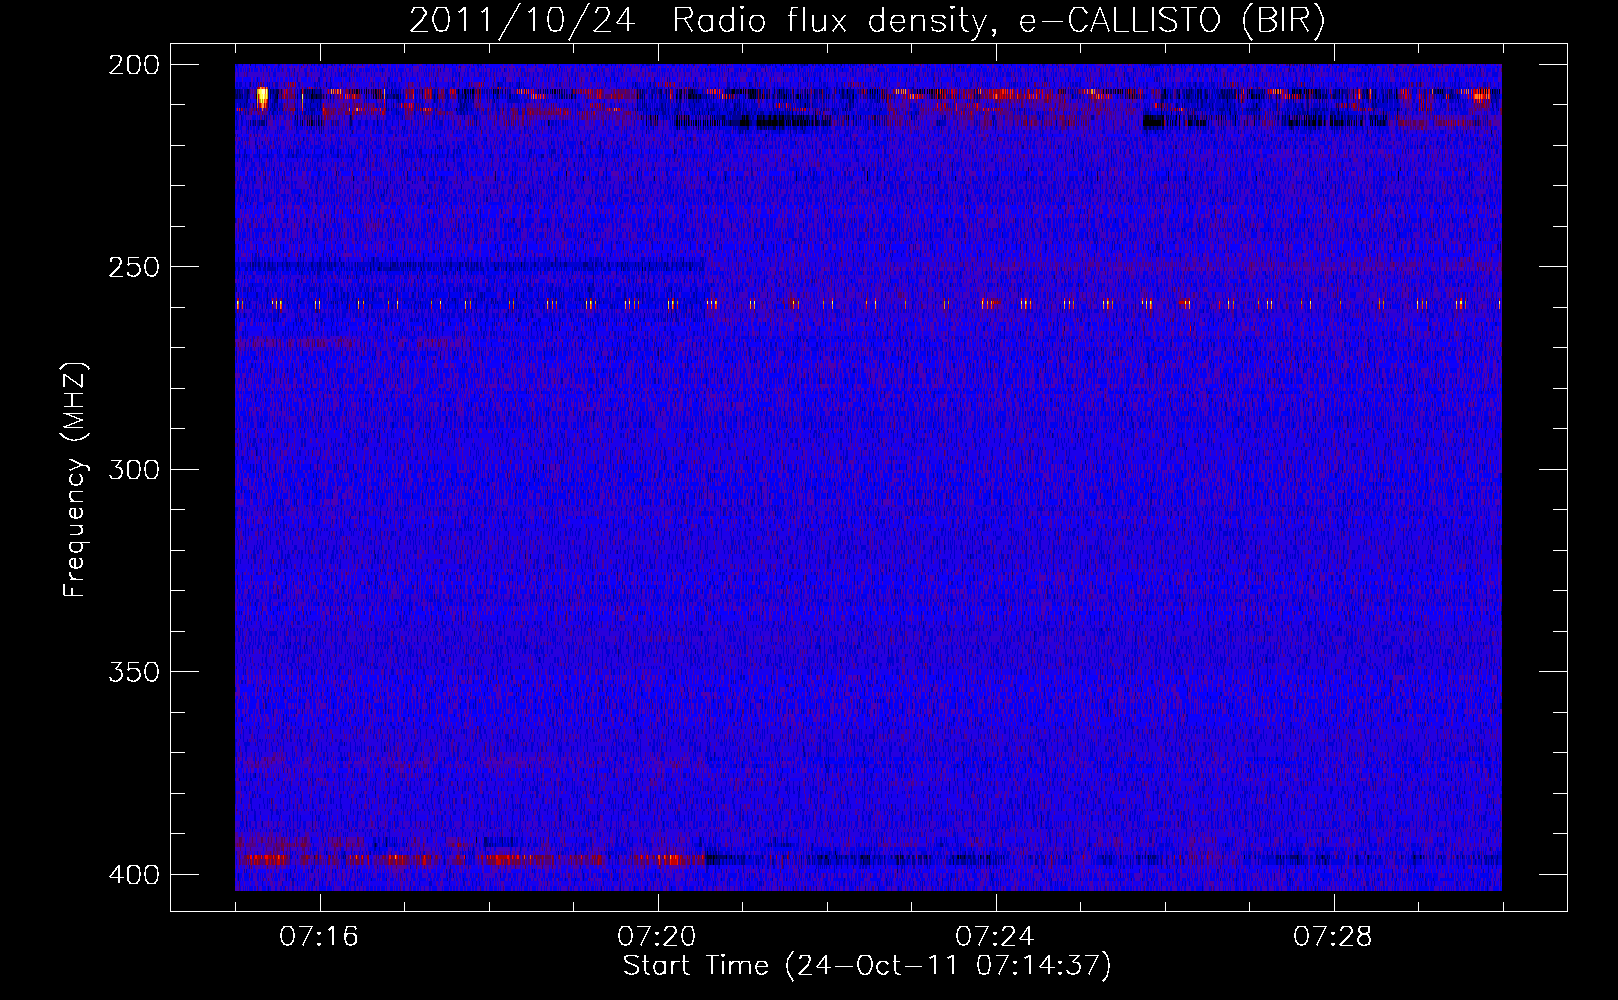Click the 250 frequency tick label
This screenshot has width=1618, height=1000.
click(x=133, y=267)
